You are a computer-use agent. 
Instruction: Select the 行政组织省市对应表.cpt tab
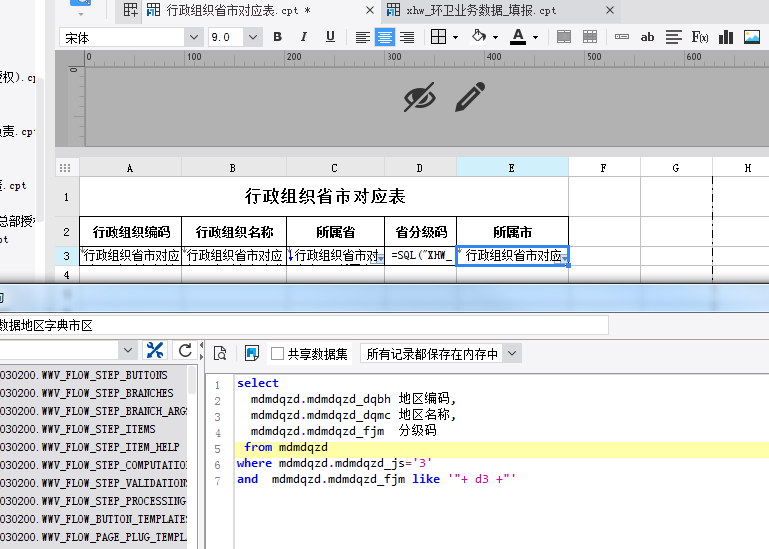(x=236, y=10)
